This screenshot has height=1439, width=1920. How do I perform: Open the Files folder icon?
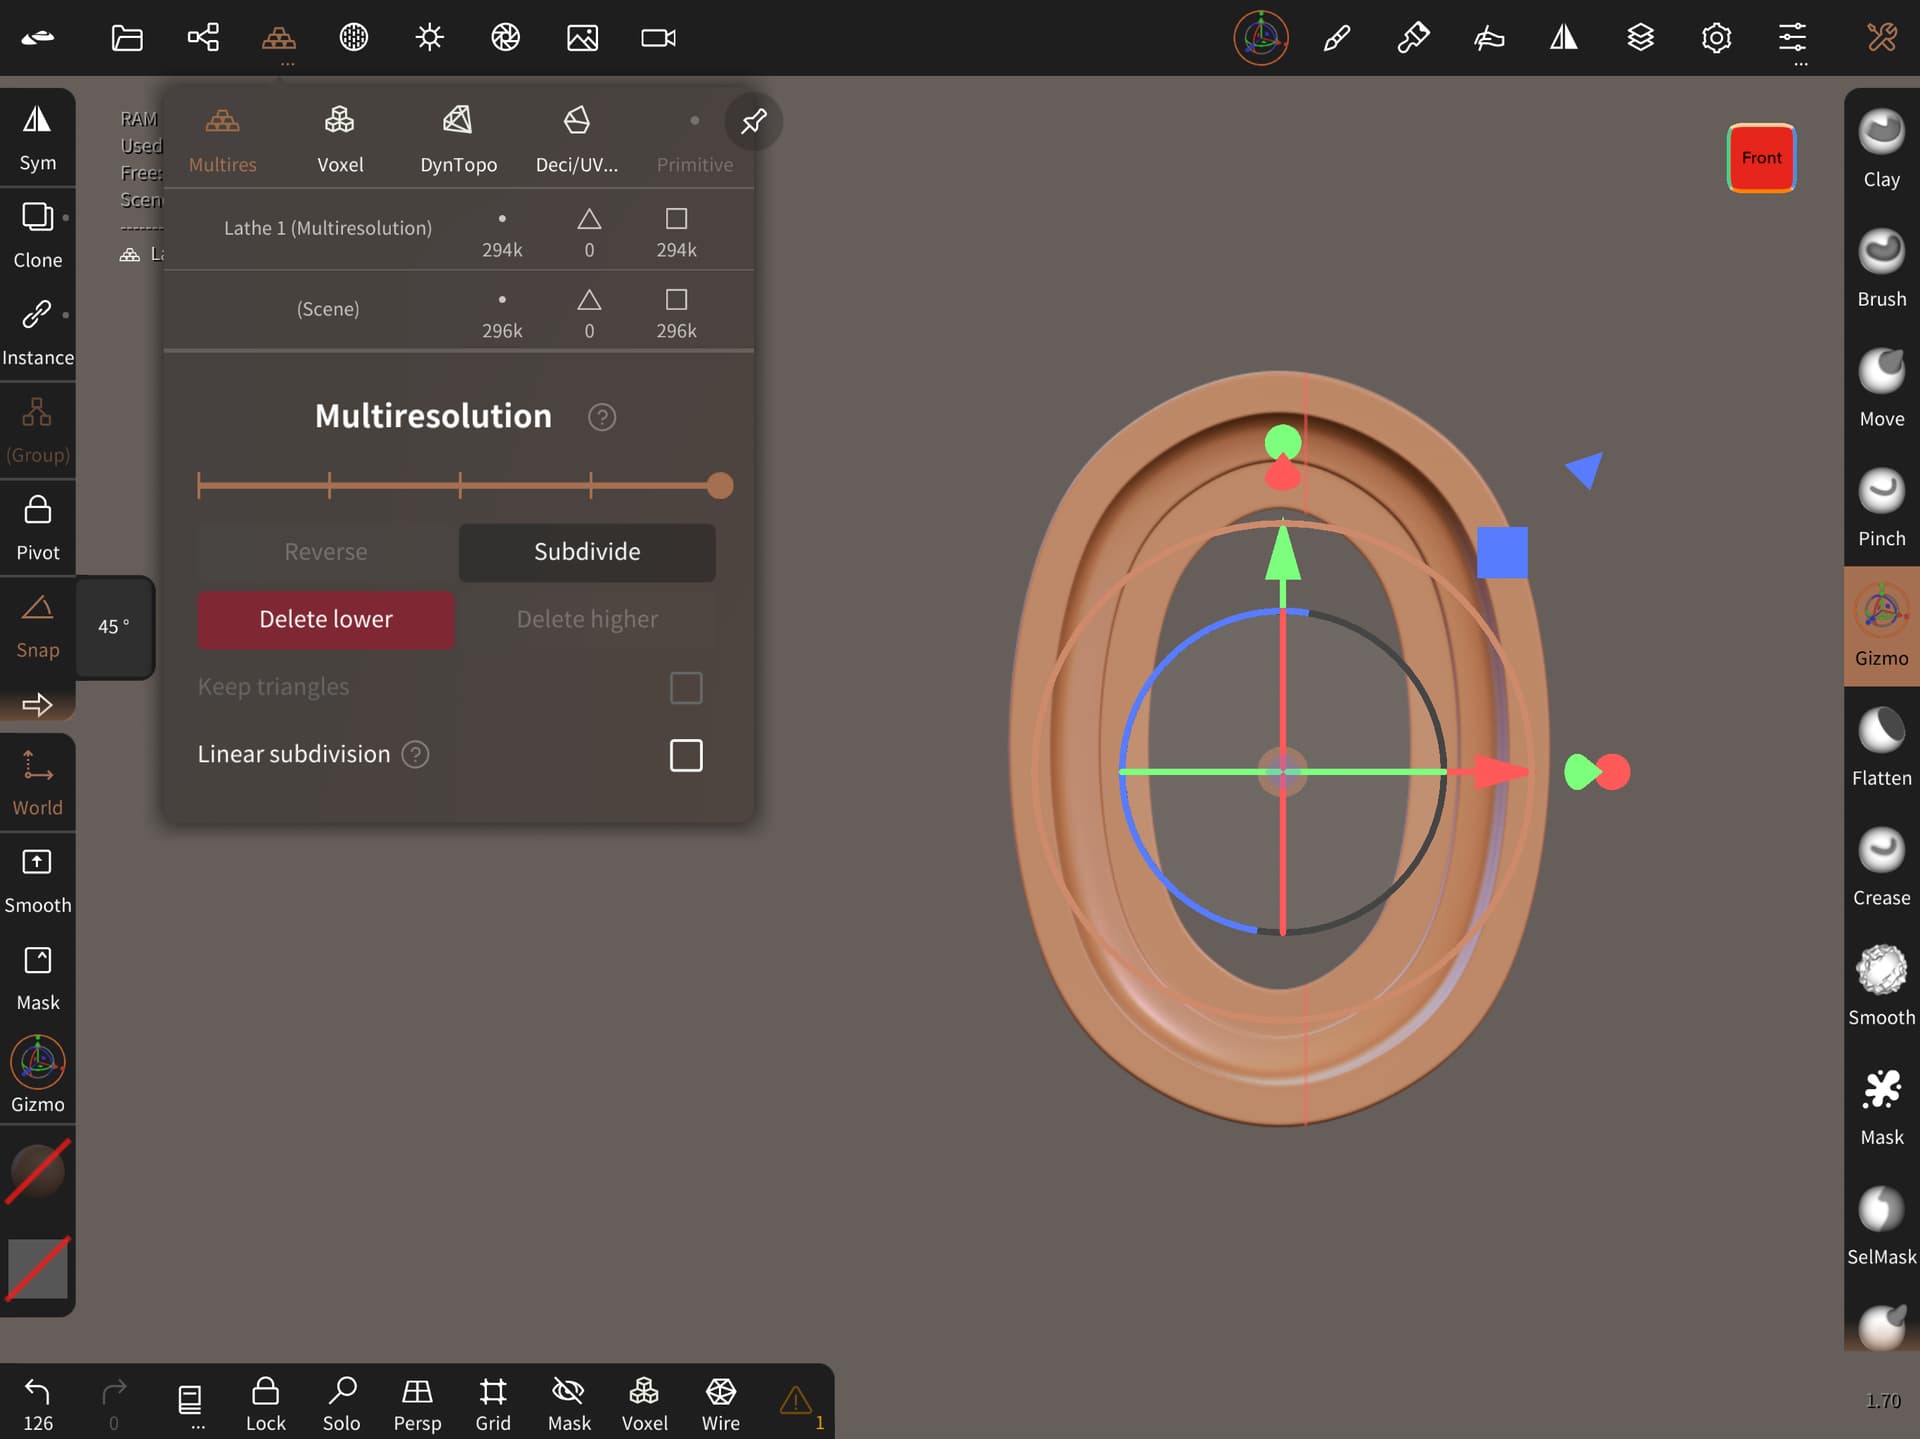click(x=127, y=38)
